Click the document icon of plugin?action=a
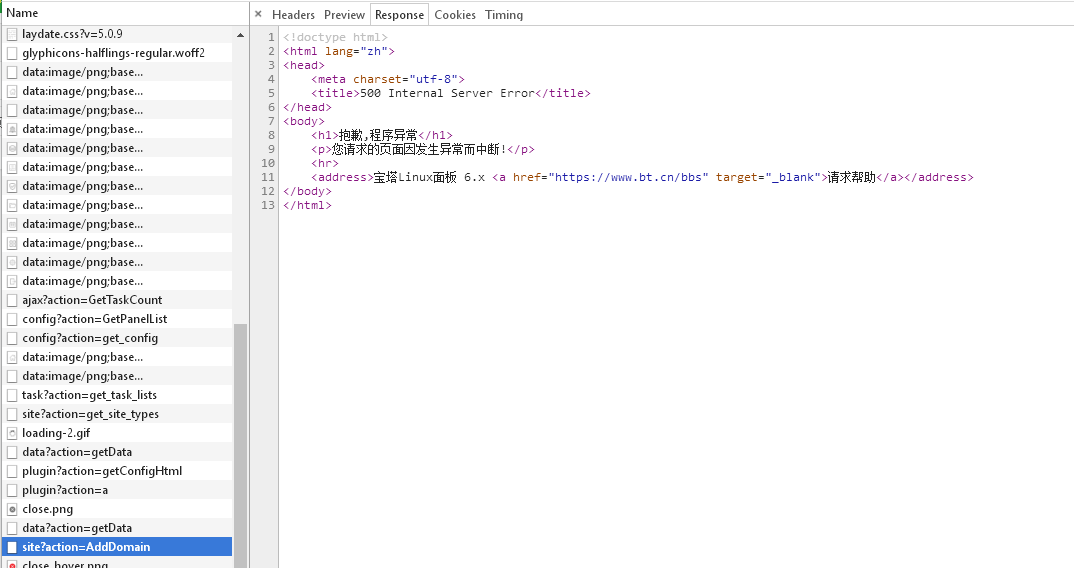 (12, 490)
